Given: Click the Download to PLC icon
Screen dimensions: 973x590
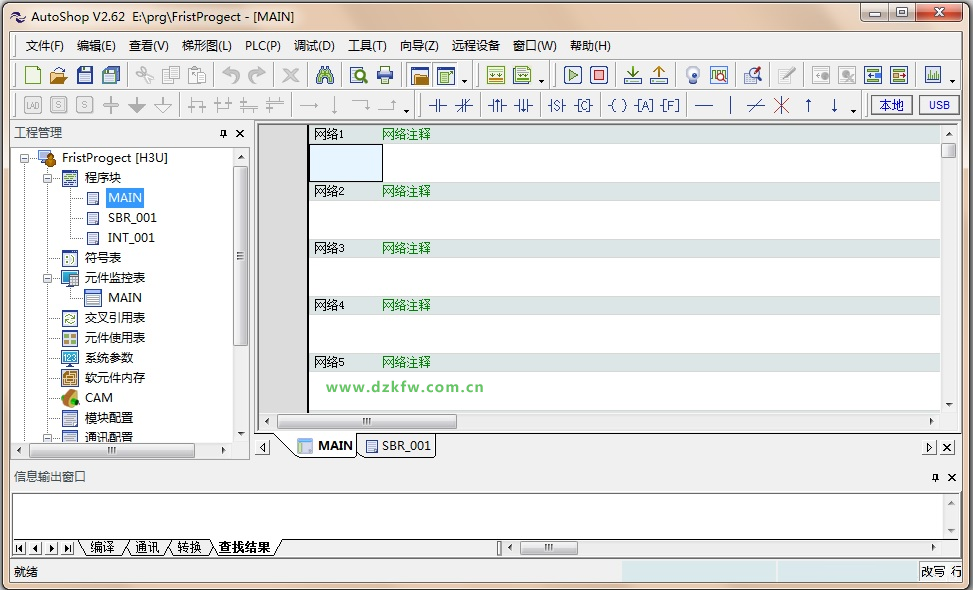Looking at the screenshot, I should (633, 75).
